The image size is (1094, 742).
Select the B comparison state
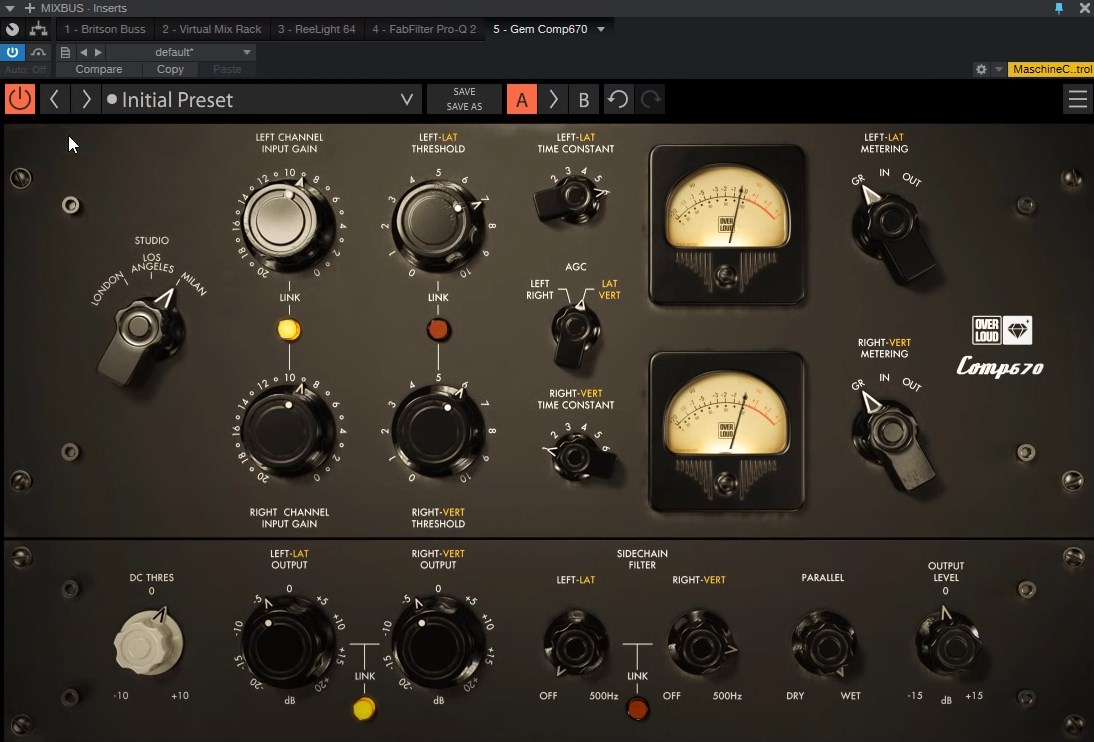point(584,99)
